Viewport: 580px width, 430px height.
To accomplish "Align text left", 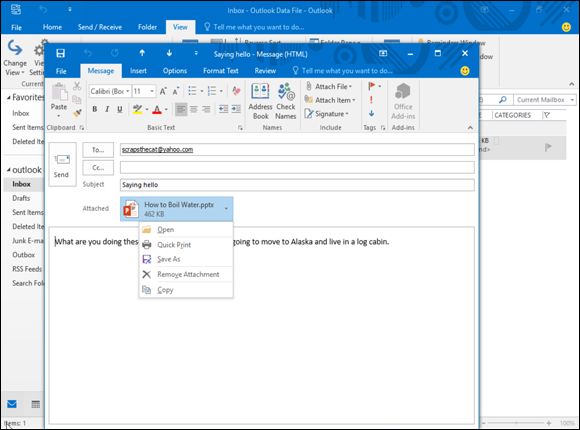I will click(x=181, y=109).
